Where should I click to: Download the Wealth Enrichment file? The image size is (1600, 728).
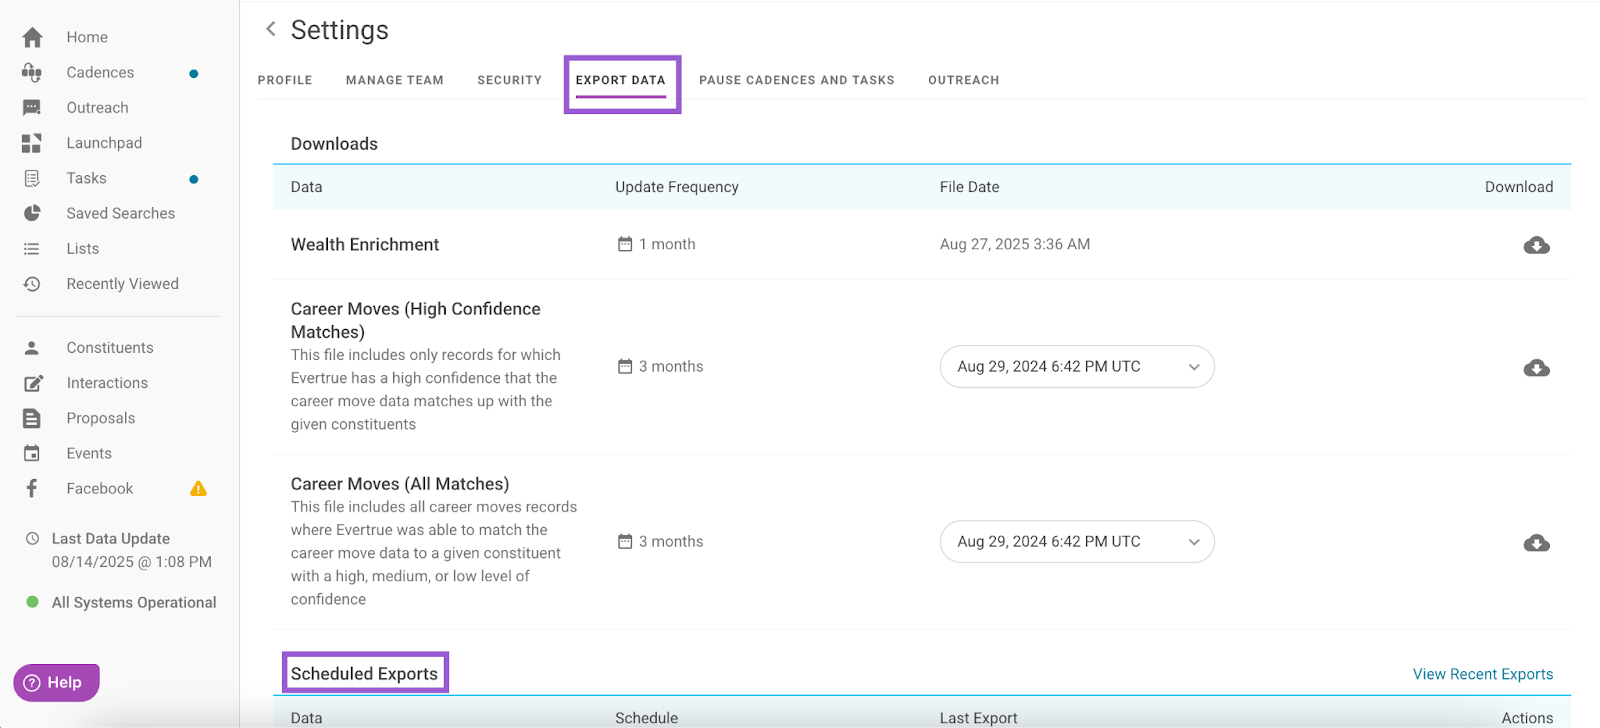tap(1536, 245)
